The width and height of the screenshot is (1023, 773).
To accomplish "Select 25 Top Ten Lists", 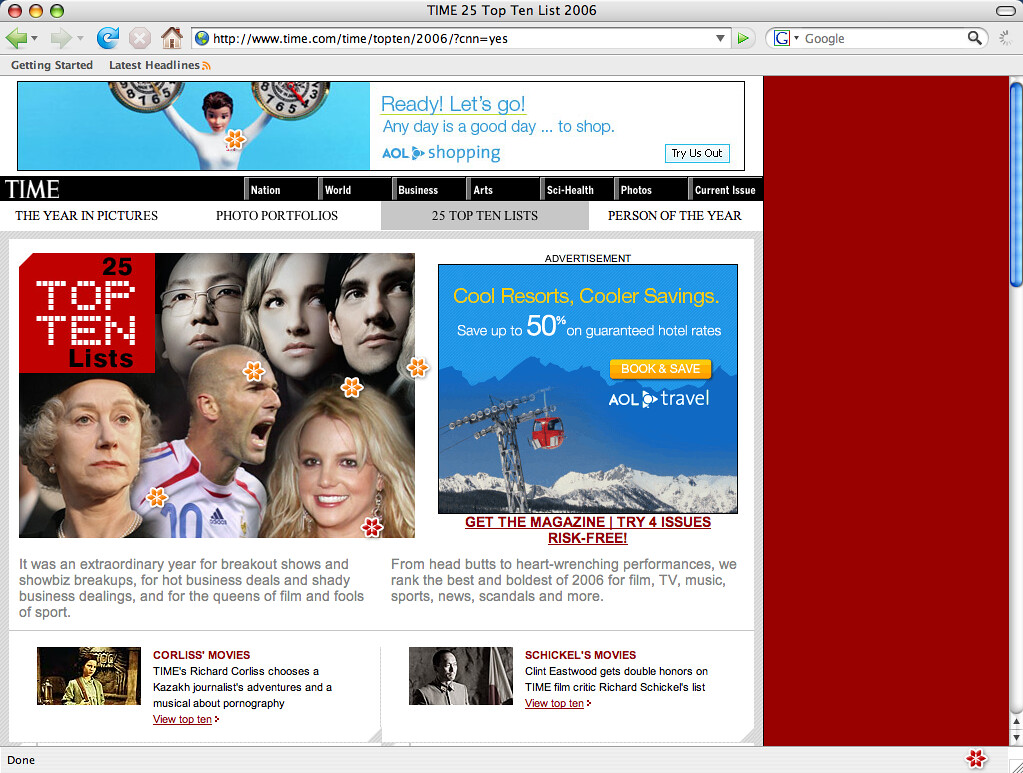I will (485, 216).
